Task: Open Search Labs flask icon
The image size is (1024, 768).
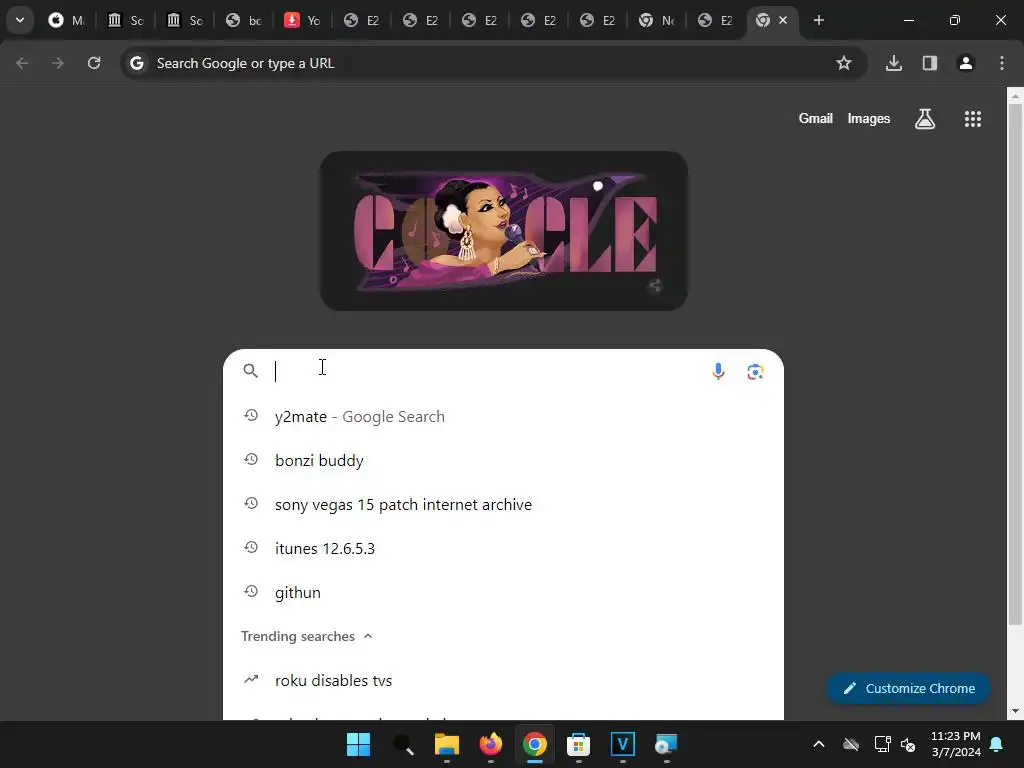Action: pyautogui.click(x=925, y=119)
